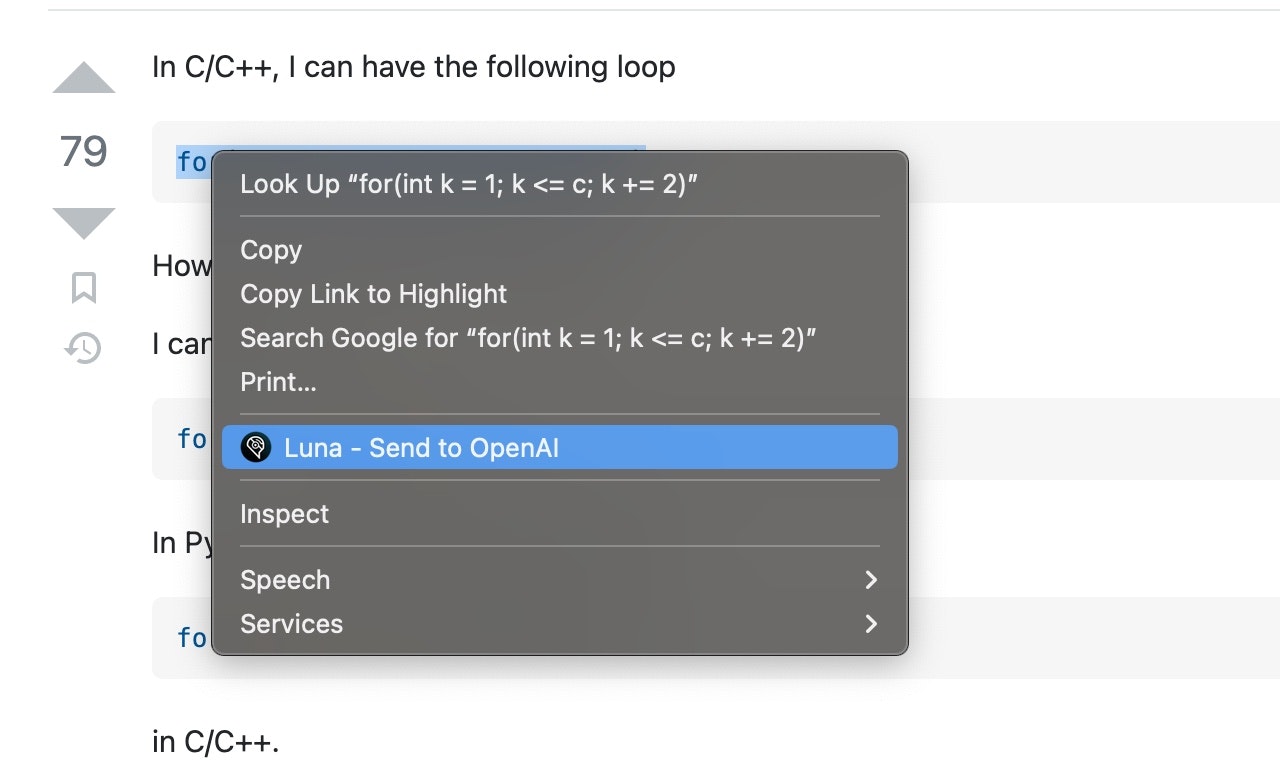The width and height of the screenshot is (1280, 760).
Task: Upvote the question with the up arrow
Action: point(84,78)
